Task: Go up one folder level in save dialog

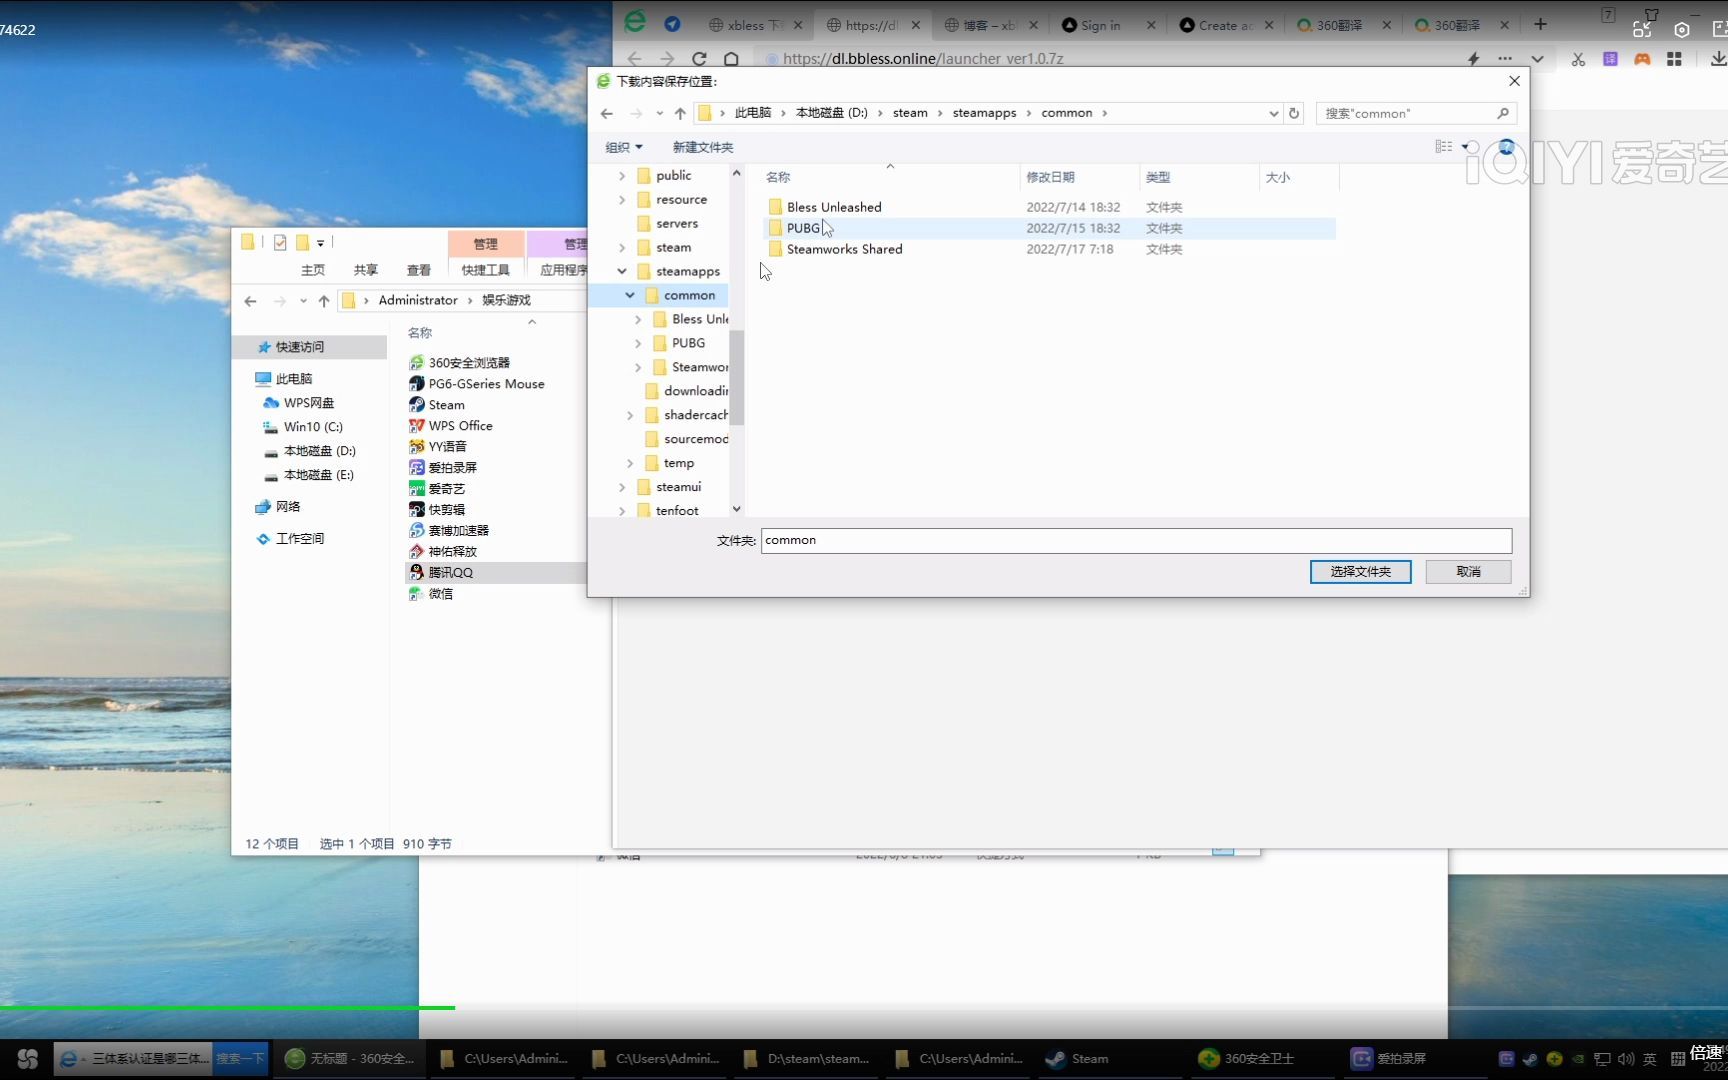Action: 680,113
